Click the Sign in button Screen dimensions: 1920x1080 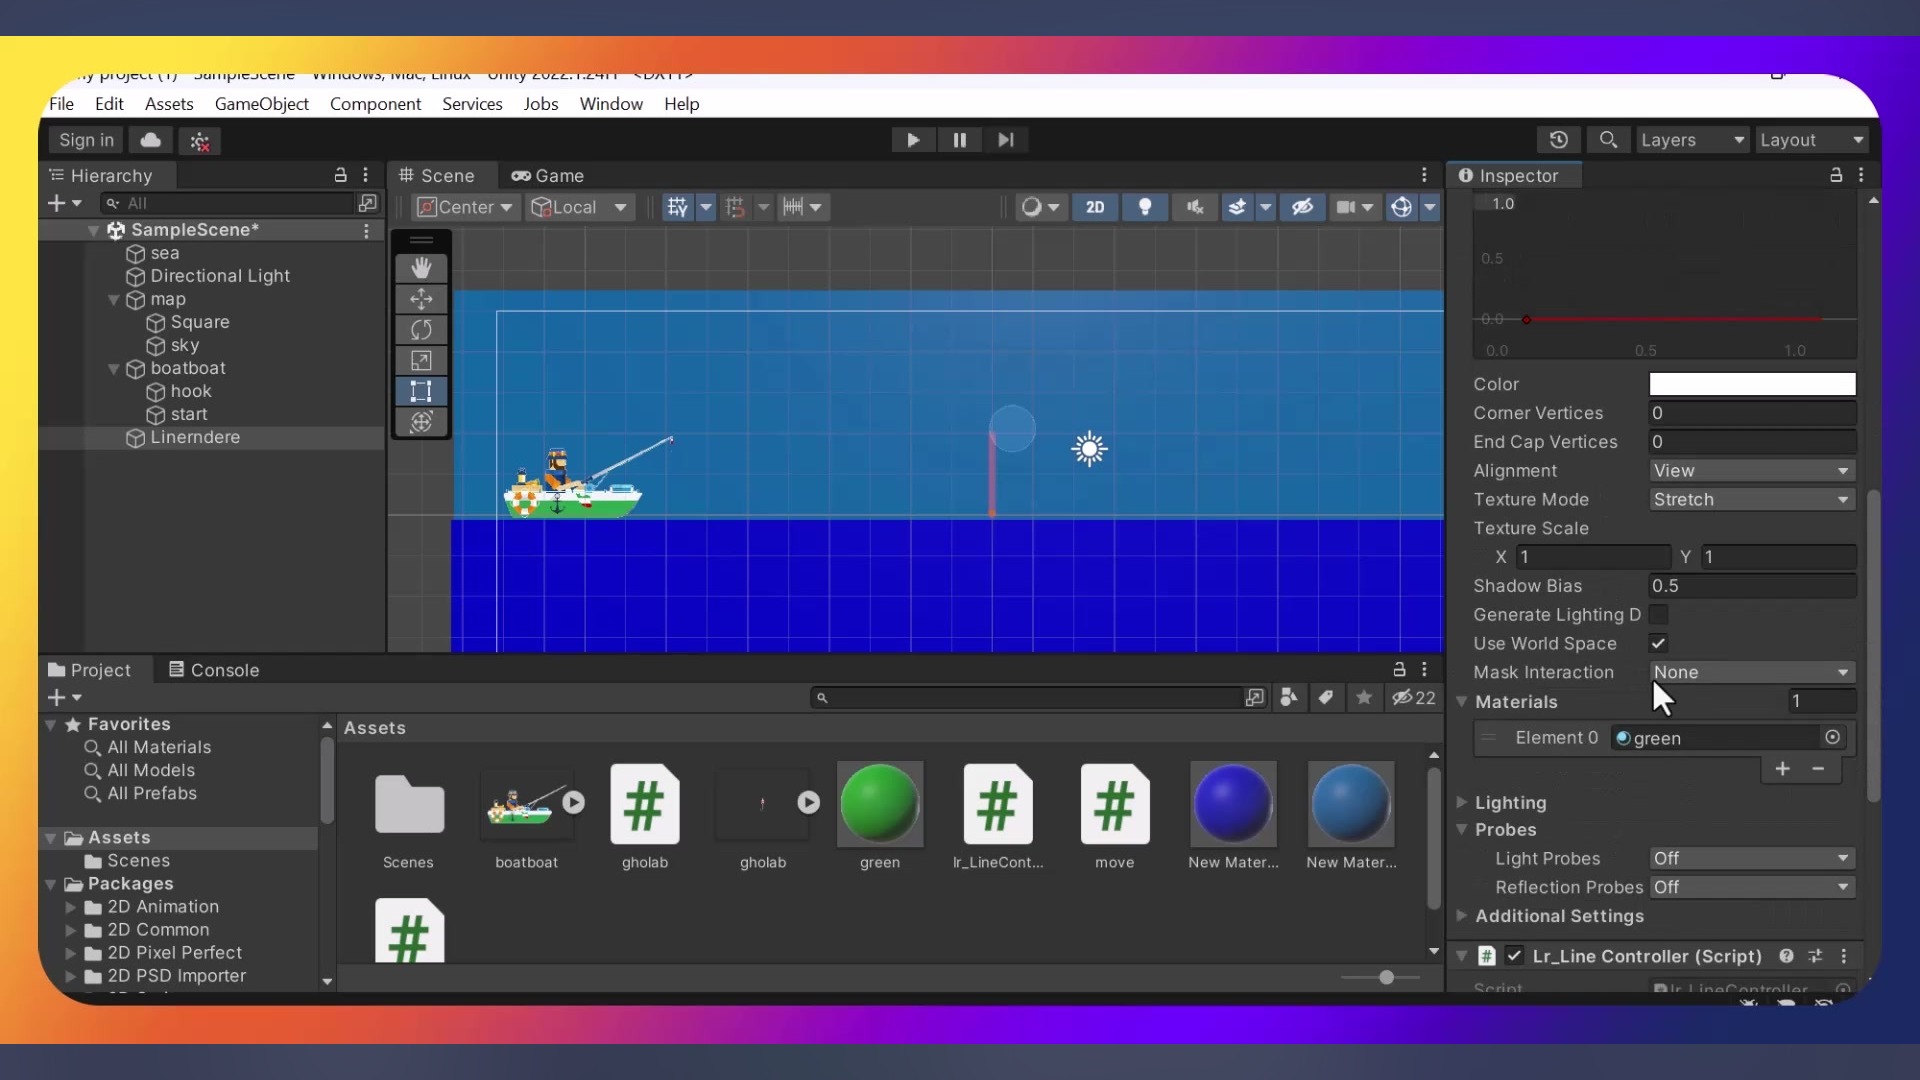click(x=86, y=140)
